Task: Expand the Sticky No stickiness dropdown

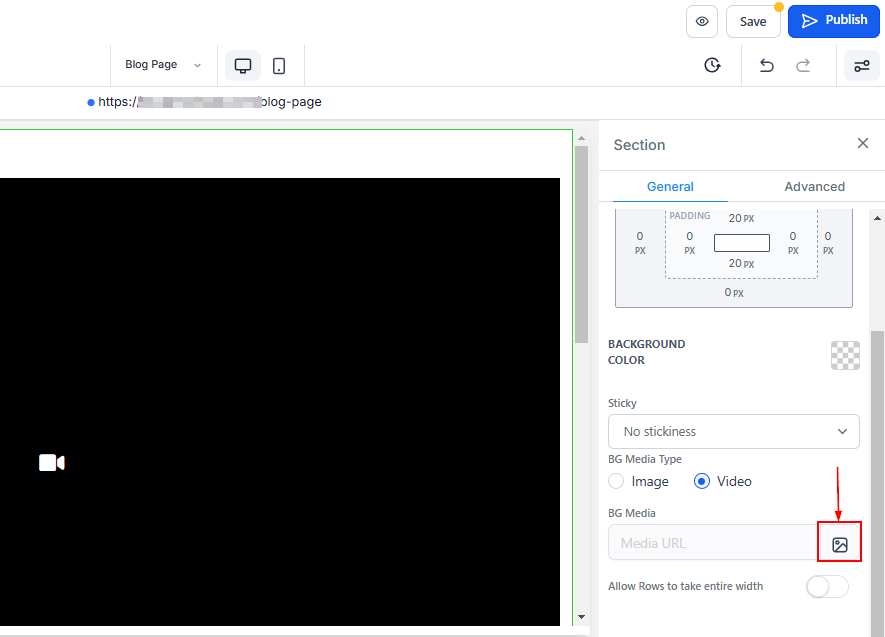Action: click(x=733, y=432)
